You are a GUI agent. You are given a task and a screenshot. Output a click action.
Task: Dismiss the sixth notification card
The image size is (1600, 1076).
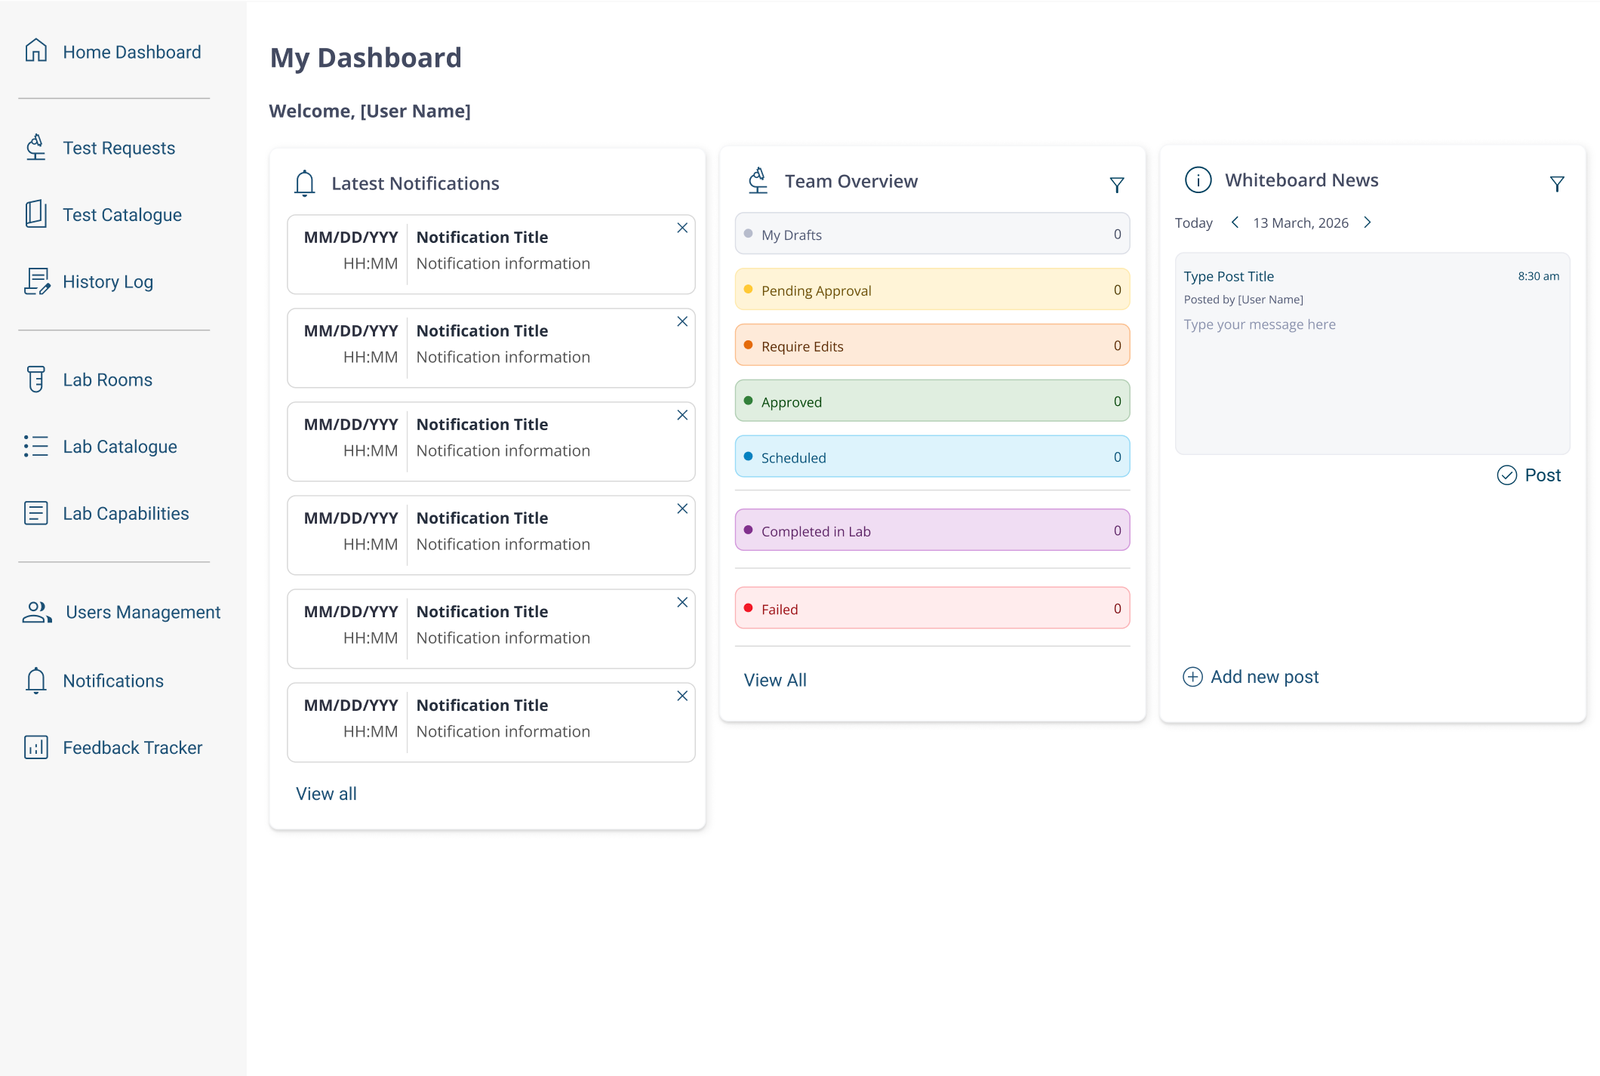[x=682, y=696]
